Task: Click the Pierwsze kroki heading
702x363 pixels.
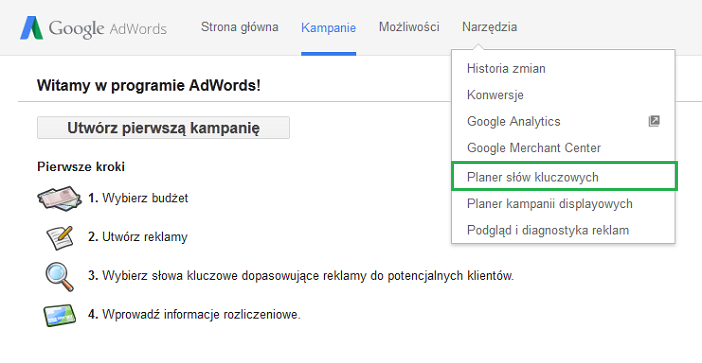Action: 81,167
